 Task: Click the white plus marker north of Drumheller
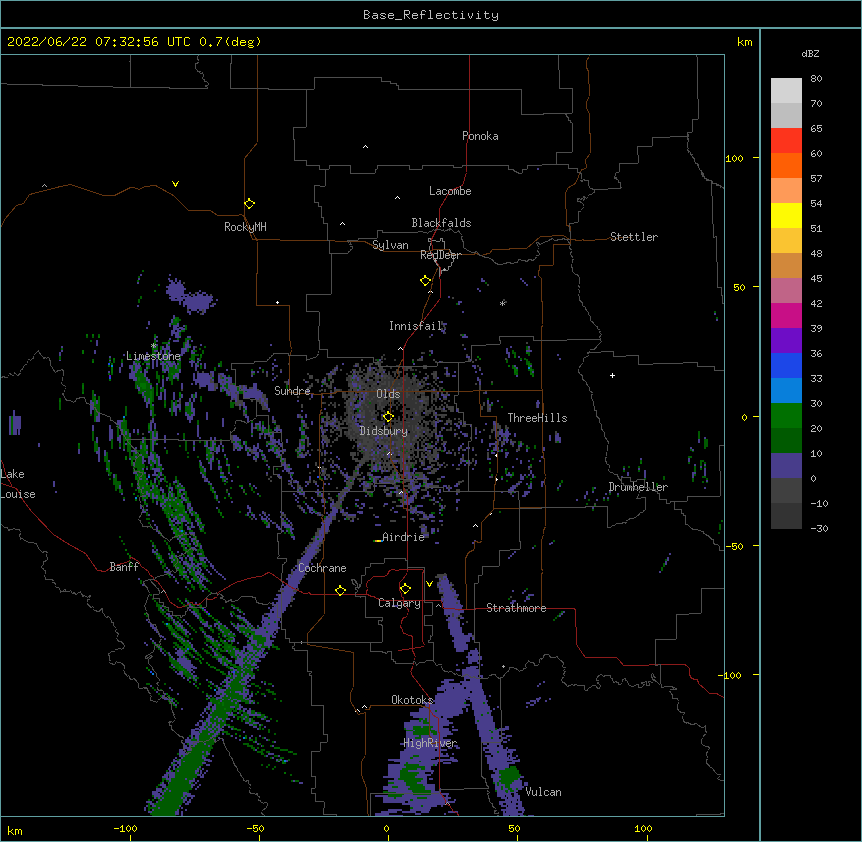tap(612, 375)
